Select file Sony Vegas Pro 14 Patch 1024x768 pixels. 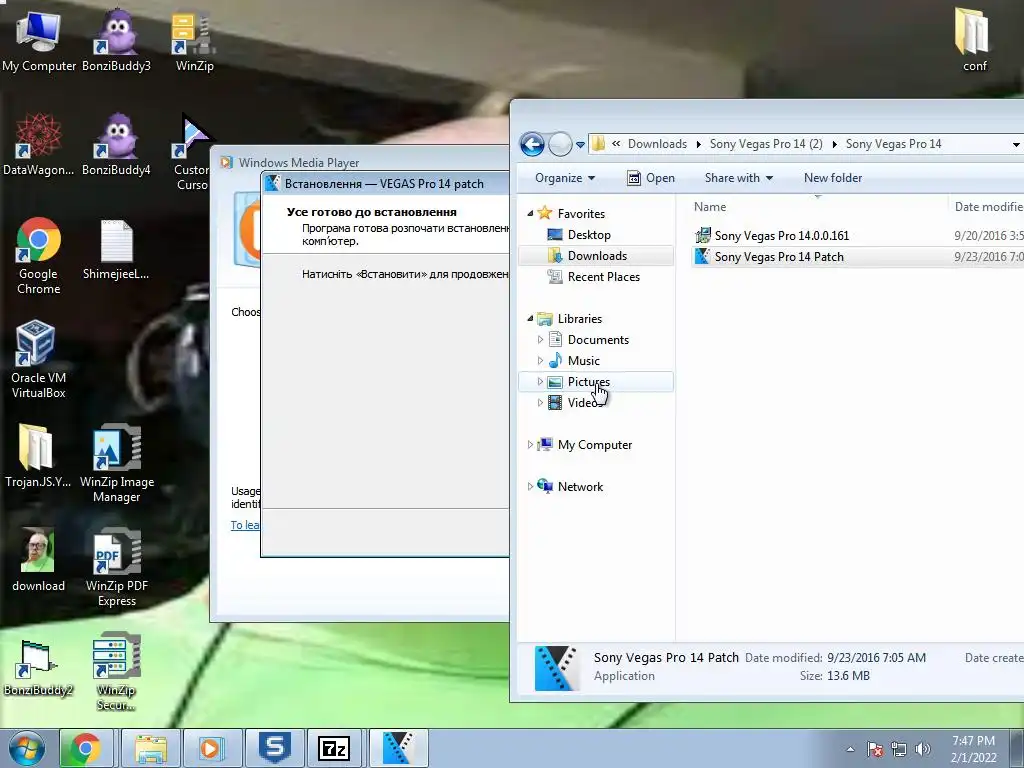pyautogui.click(x=778, y=257)
